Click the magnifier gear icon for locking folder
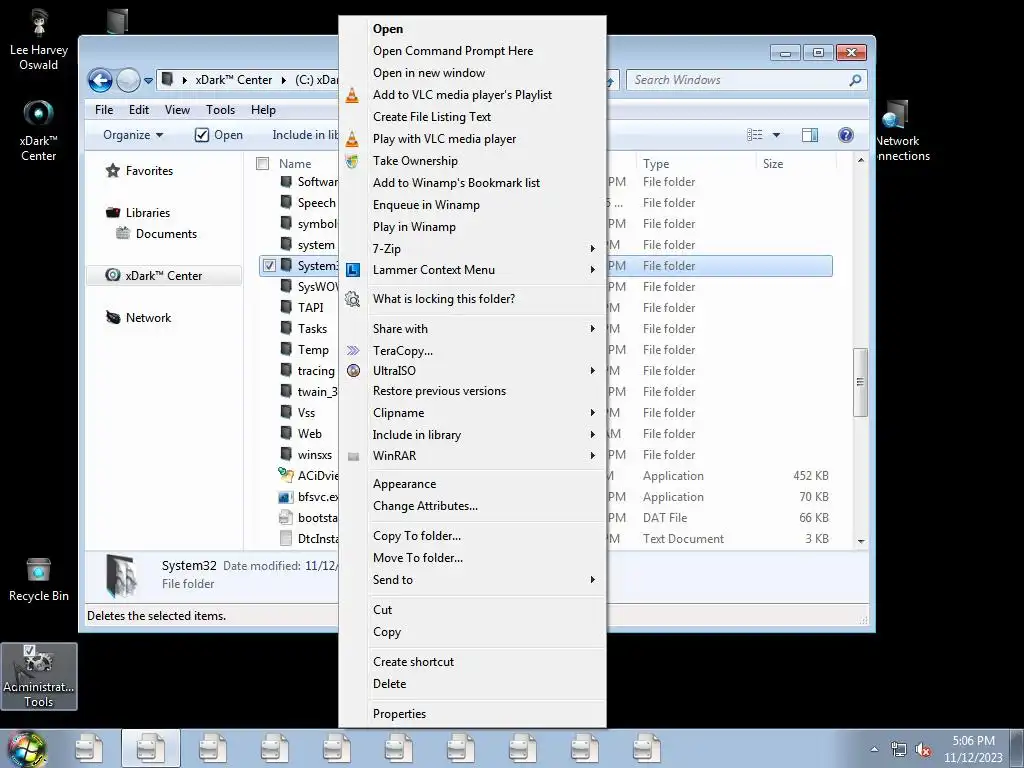This screenshot has width=1024, height=768. (x=353, y=299)
